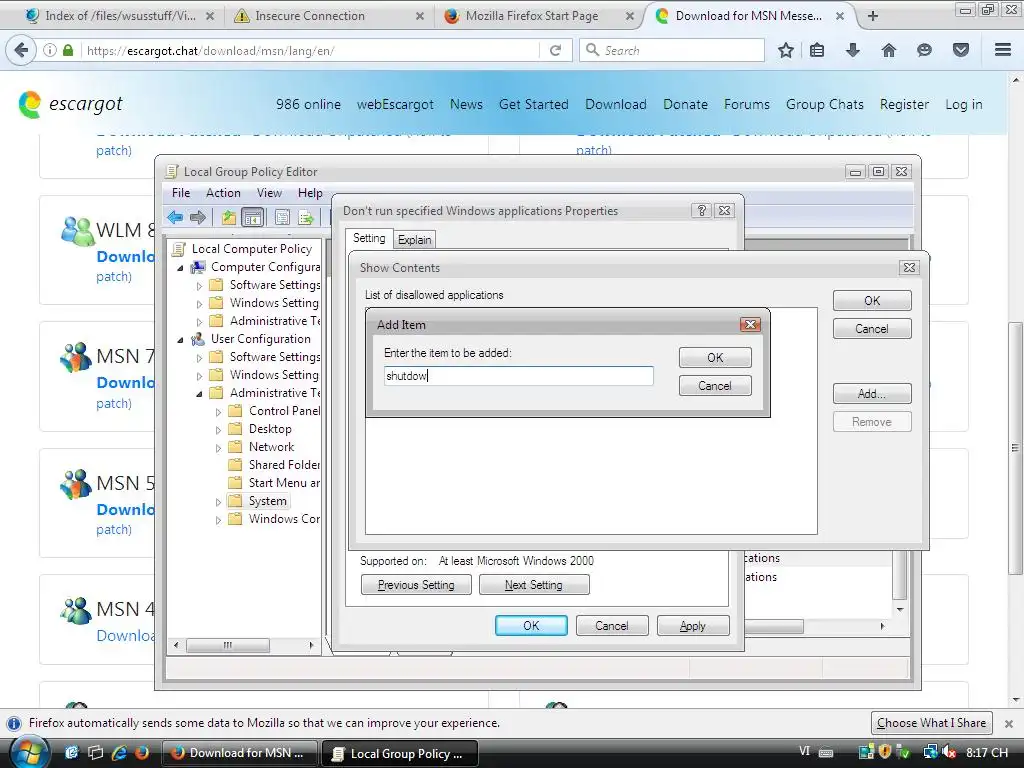
Task: Open the Firefox hamburger menu
Action: (x=1003, y=50)
